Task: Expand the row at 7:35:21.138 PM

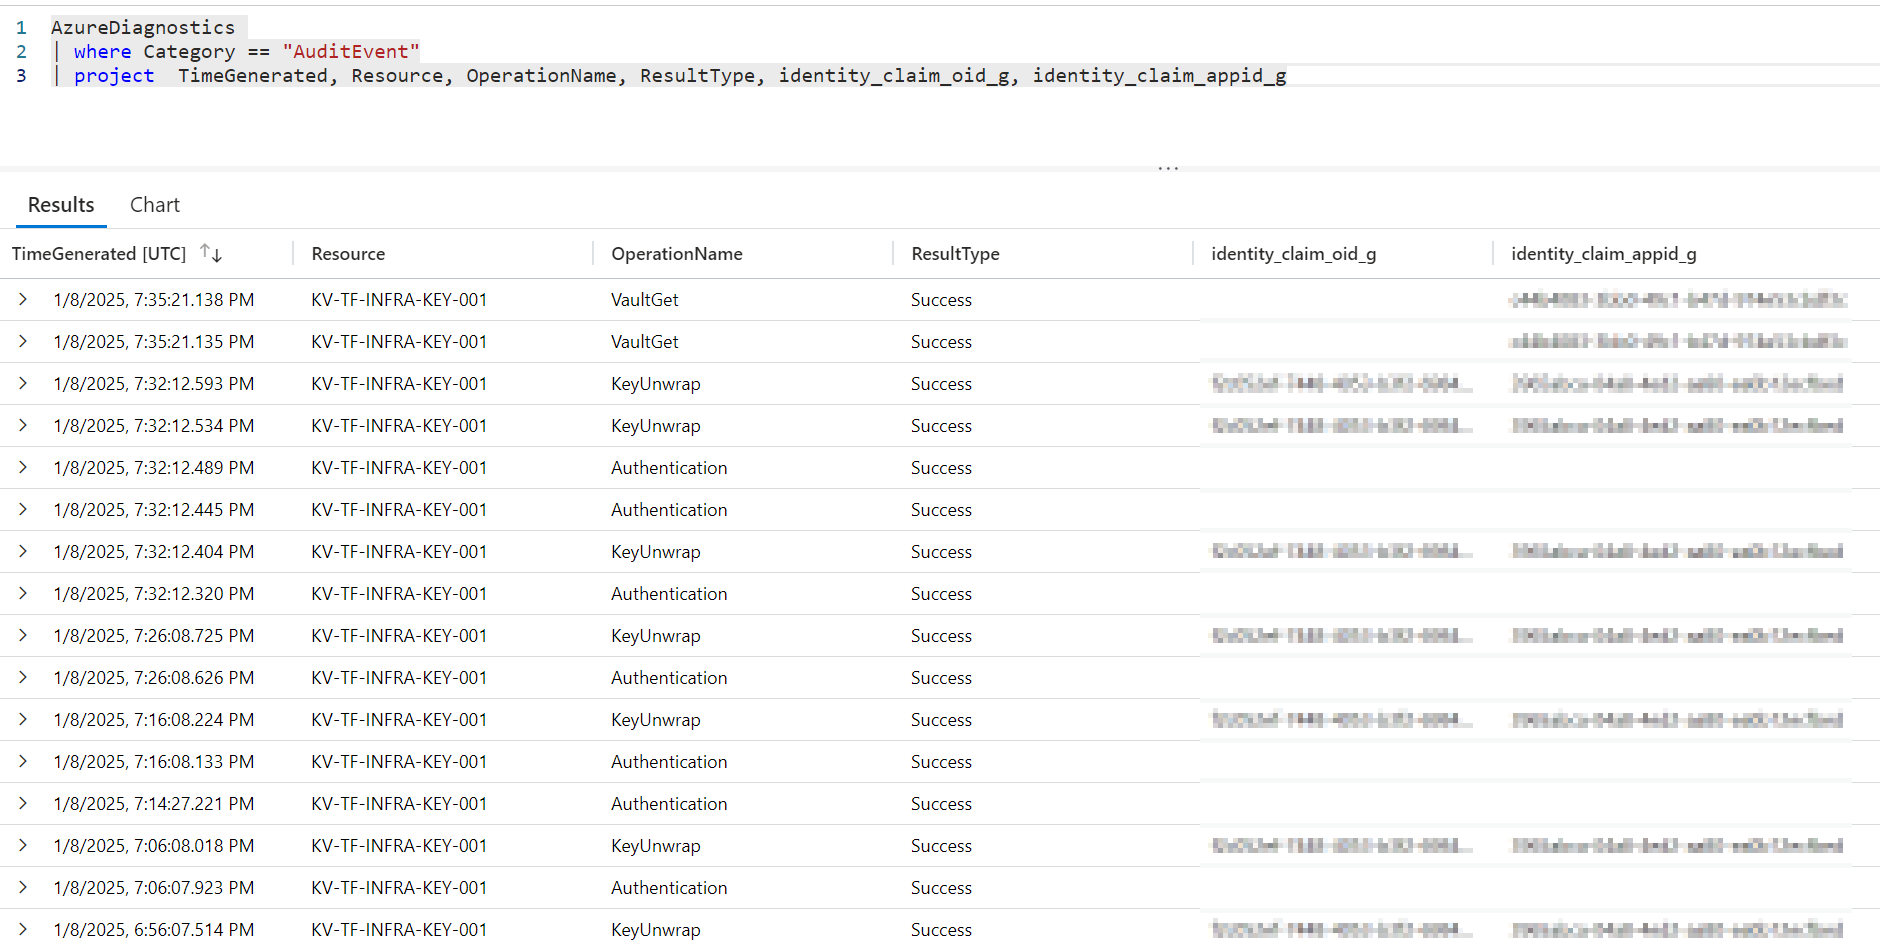Action: [23, 300]
